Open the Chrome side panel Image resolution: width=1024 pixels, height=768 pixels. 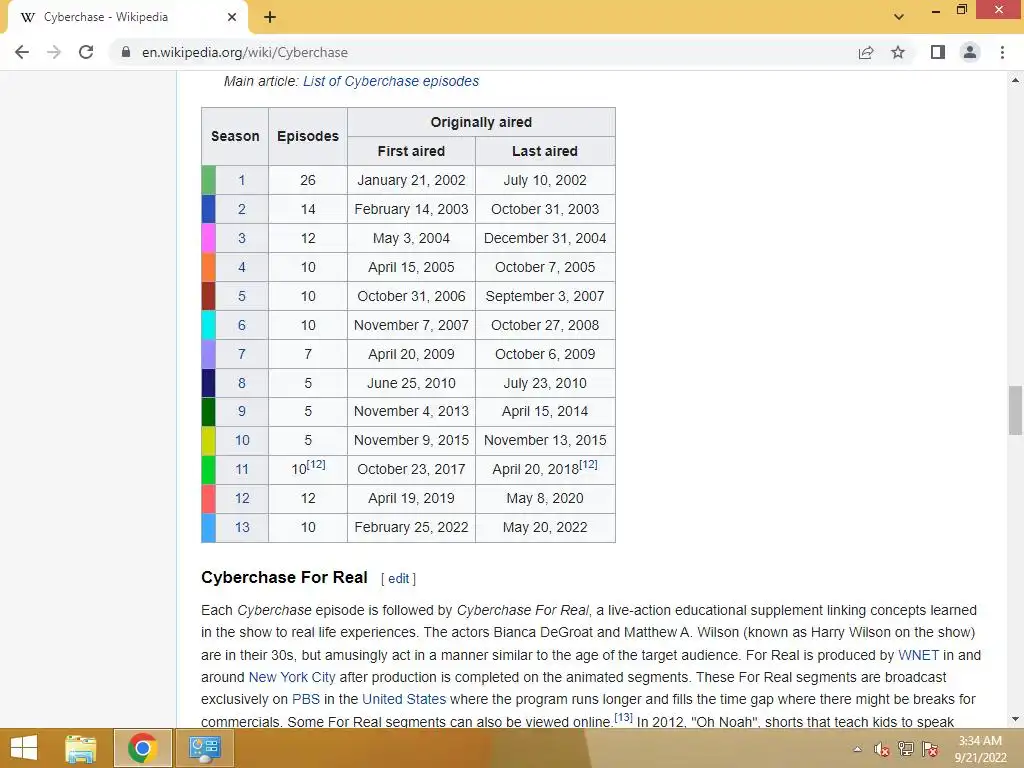938,52
